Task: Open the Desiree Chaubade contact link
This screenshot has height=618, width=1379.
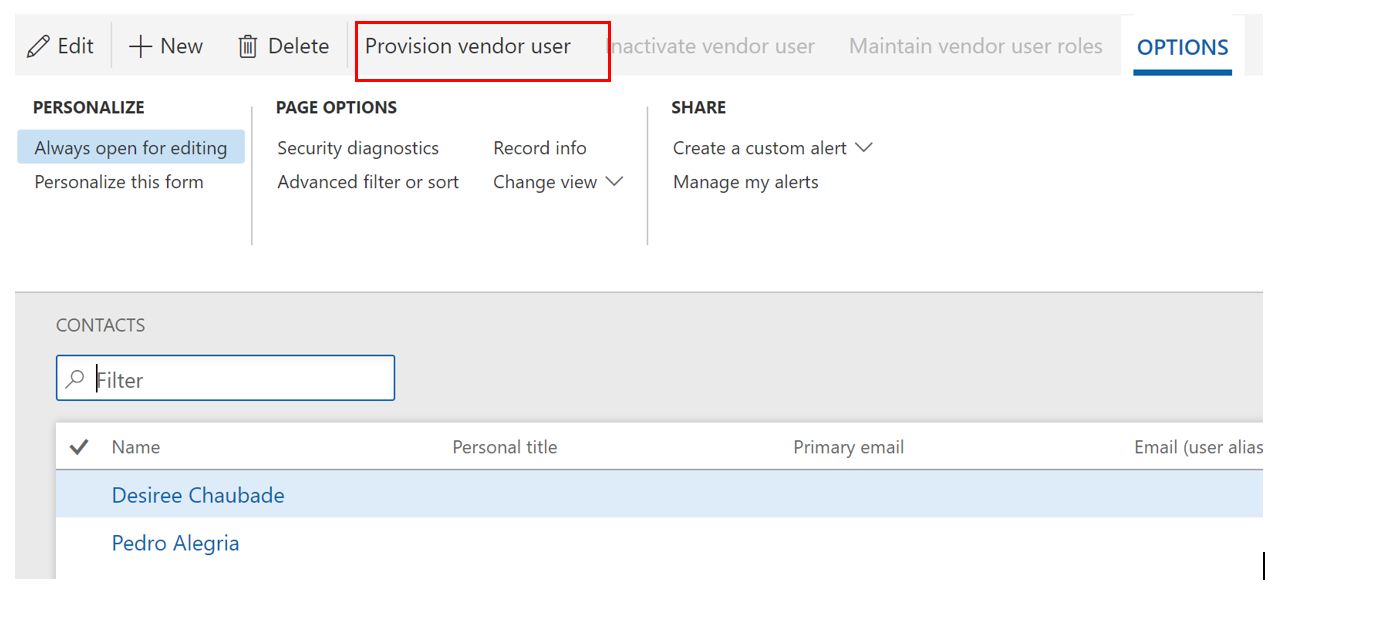Action: coord(198,495)
